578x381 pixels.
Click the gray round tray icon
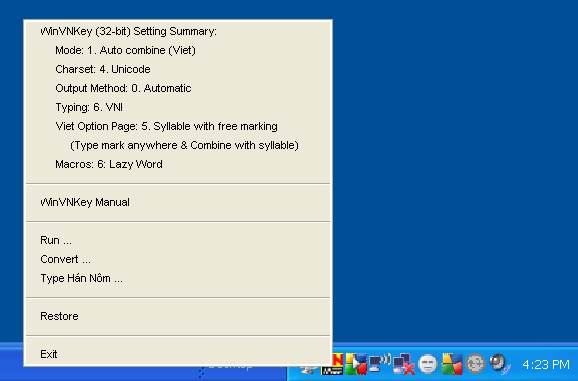point(476,364)
